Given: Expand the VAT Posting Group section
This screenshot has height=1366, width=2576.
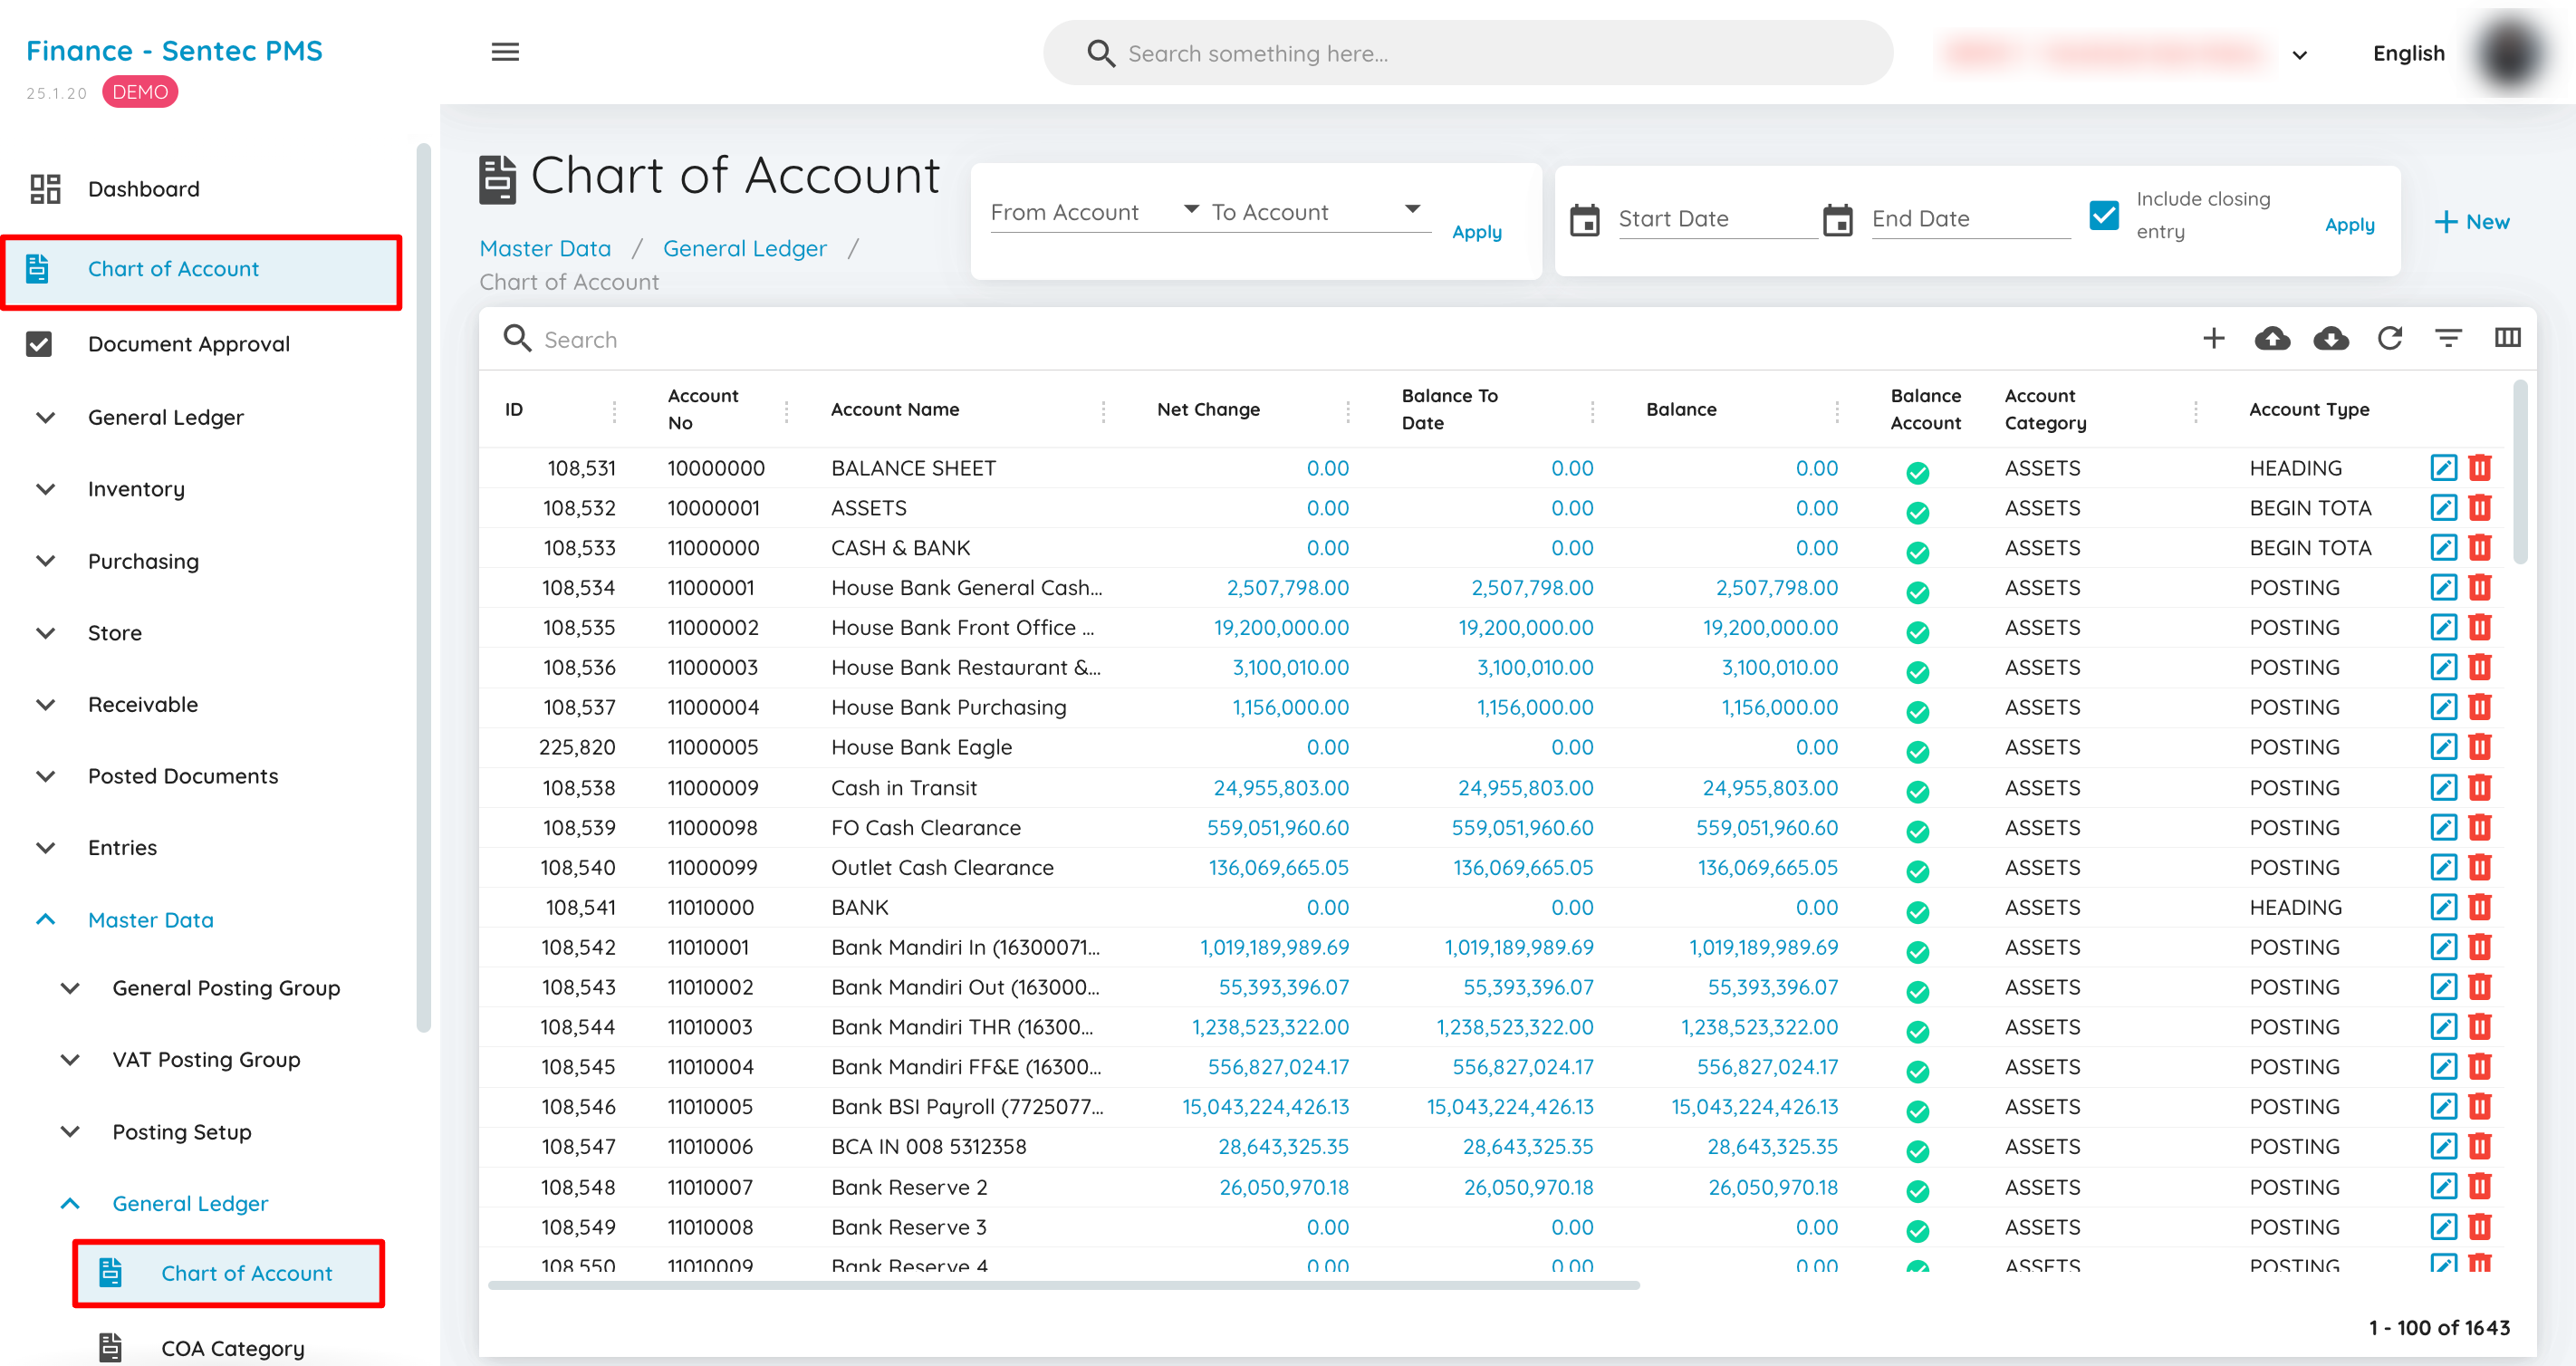Looking at the screenshot, I should 205,1059.
